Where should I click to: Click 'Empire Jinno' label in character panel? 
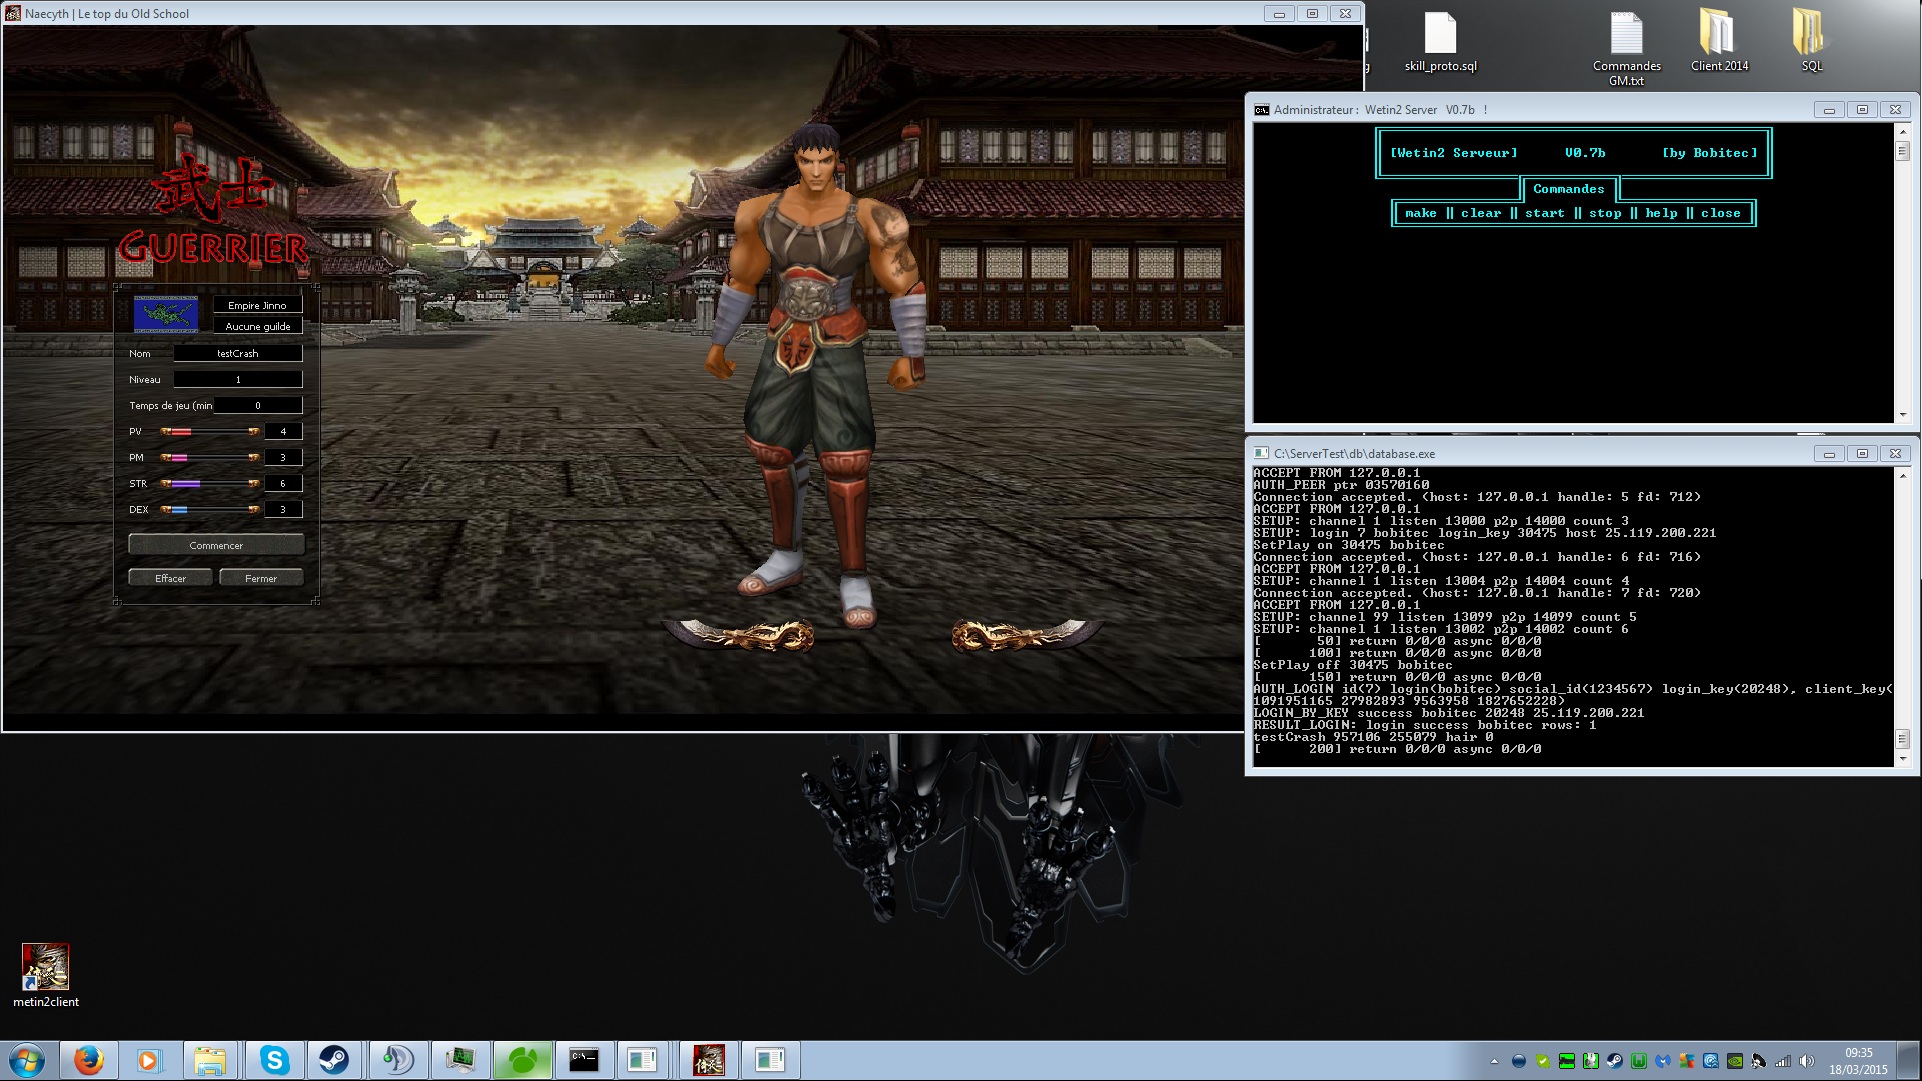(257, 305)
